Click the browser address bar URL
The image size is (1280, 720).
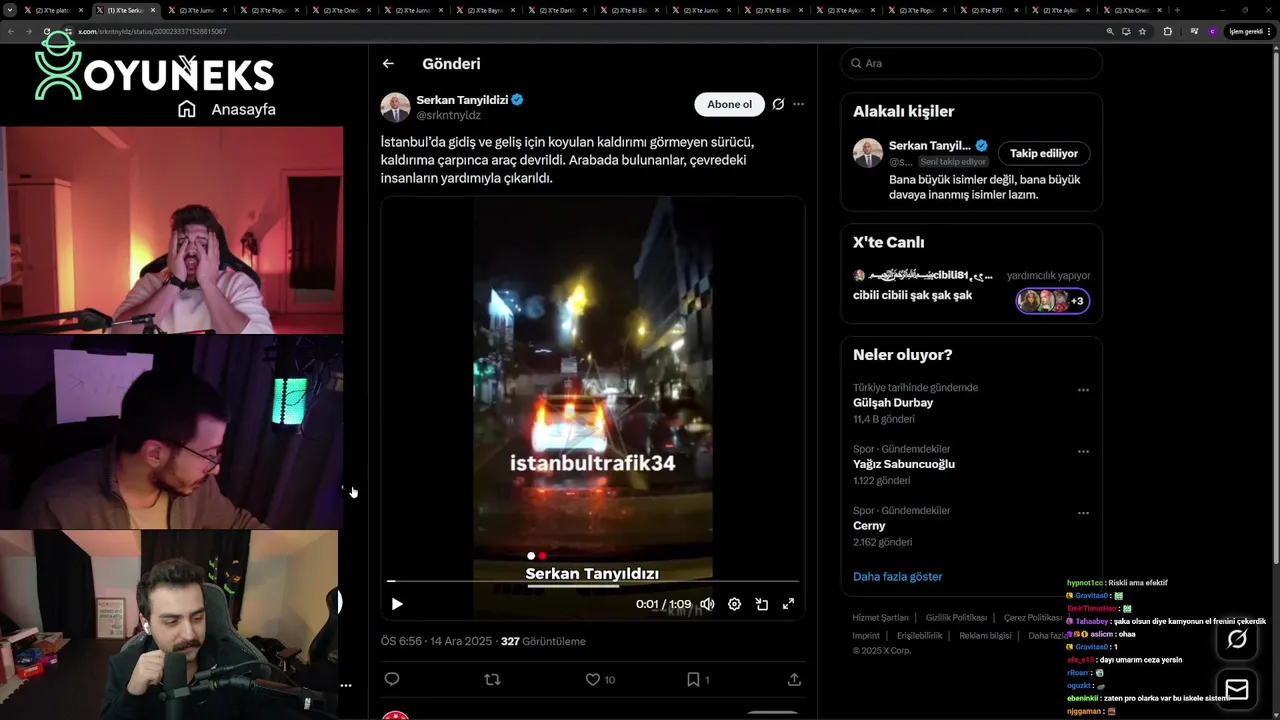point(152,31)
